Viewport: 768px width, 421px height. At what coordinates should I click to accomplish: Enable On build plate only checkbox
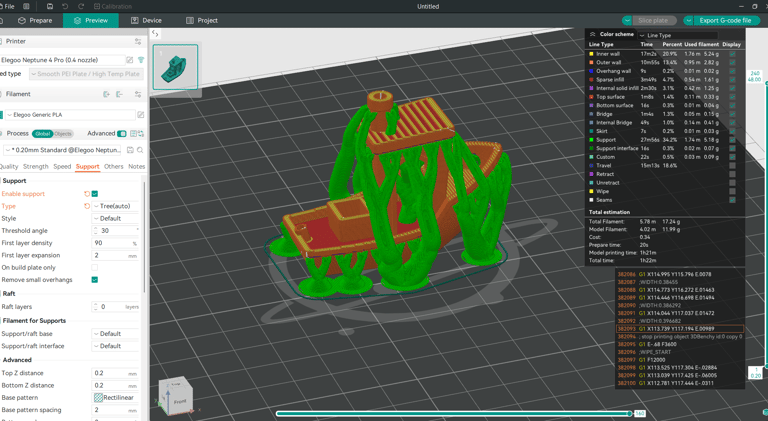[95, 267]
